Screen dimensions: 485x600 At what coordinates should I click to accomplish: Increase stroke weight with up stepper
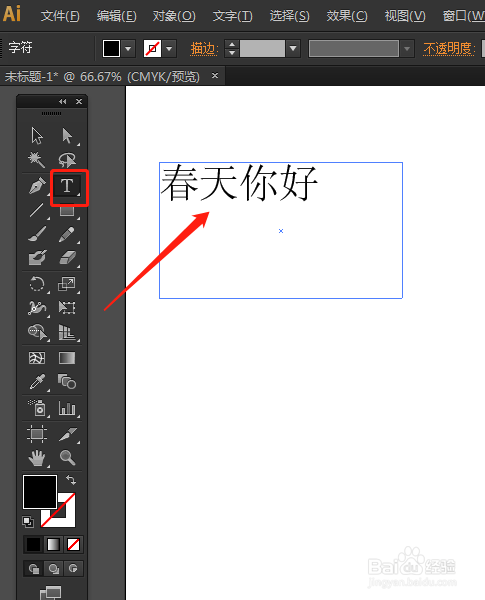point(232,44)
